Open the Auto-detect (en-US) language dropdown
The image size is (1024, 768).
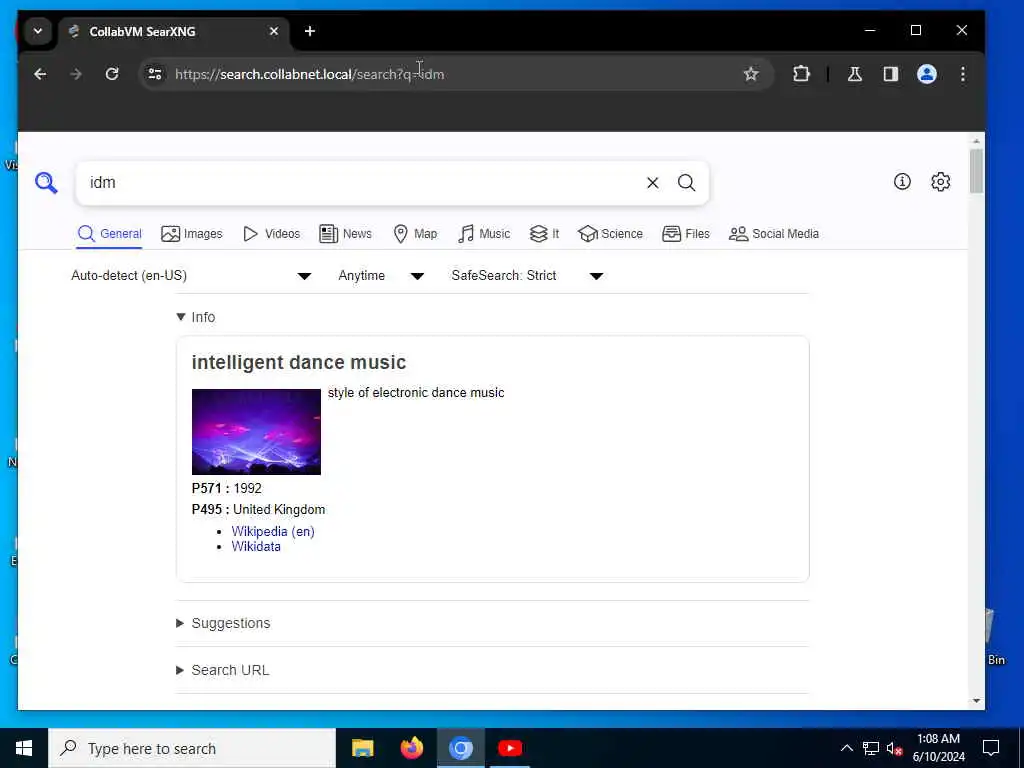click(x=191, y=276)
